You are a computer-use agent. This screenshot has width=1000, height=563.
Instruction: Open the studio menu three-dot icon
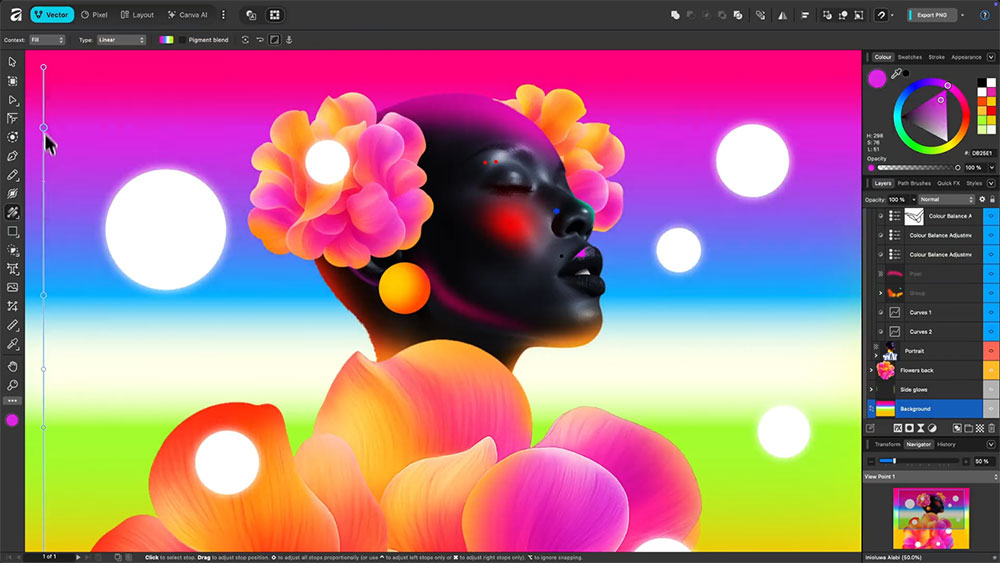pos(223,15)
